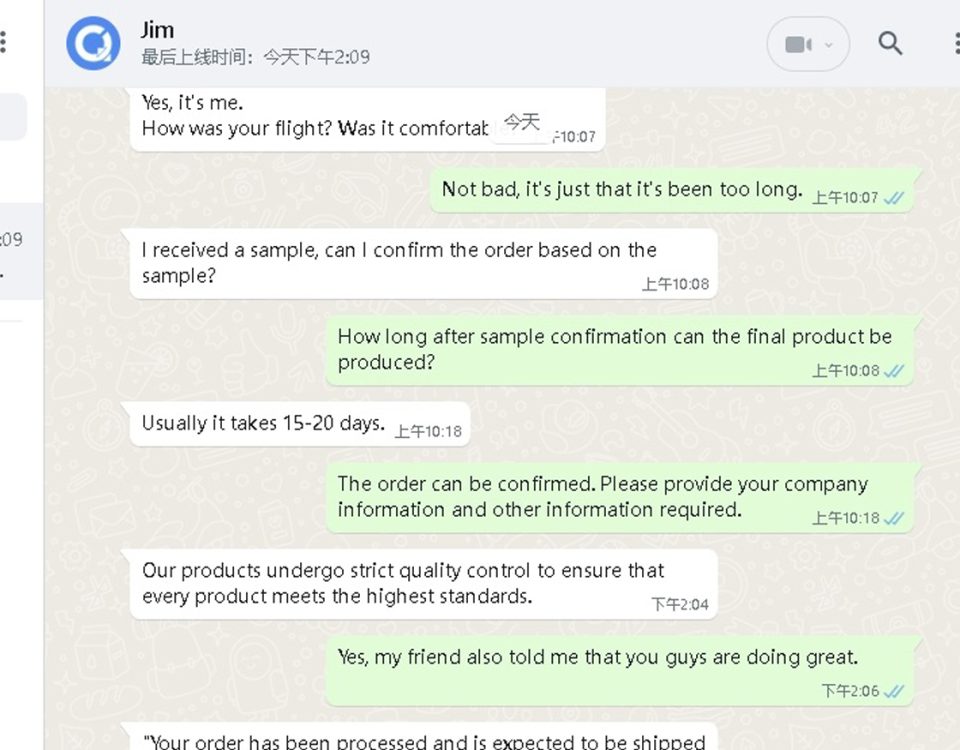960x750 pixels.
Task: Select the "Usually it takes 15-20 days" message
Action: [300, 424]
